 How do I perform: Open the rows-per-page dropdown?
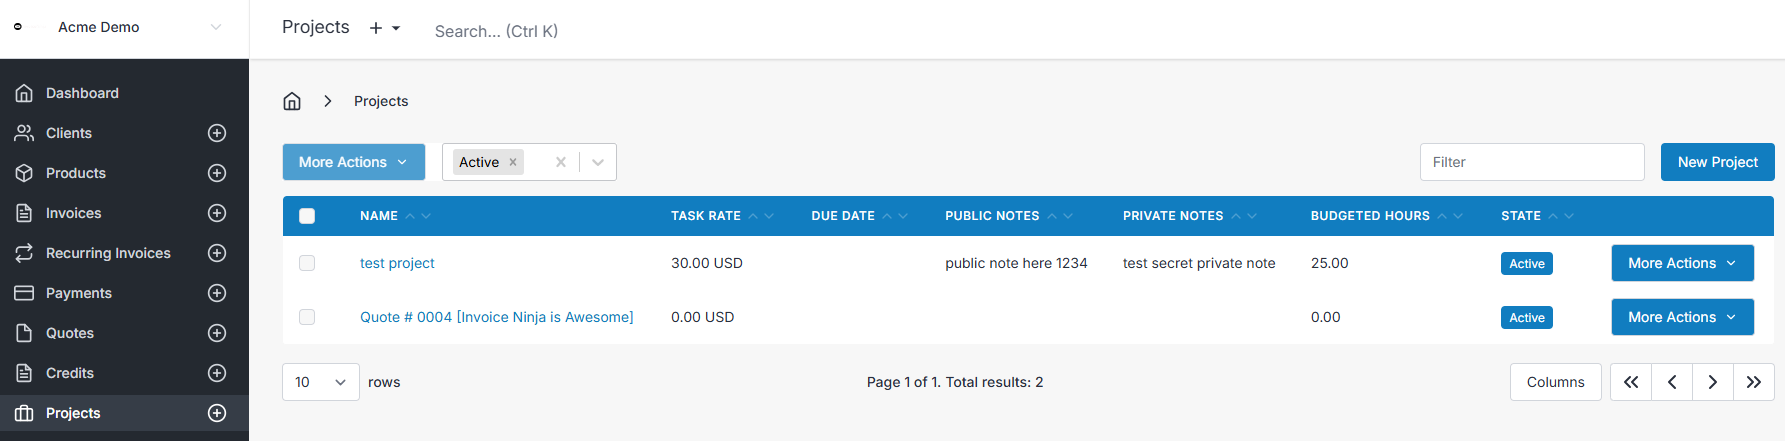(x=321, y=382)
